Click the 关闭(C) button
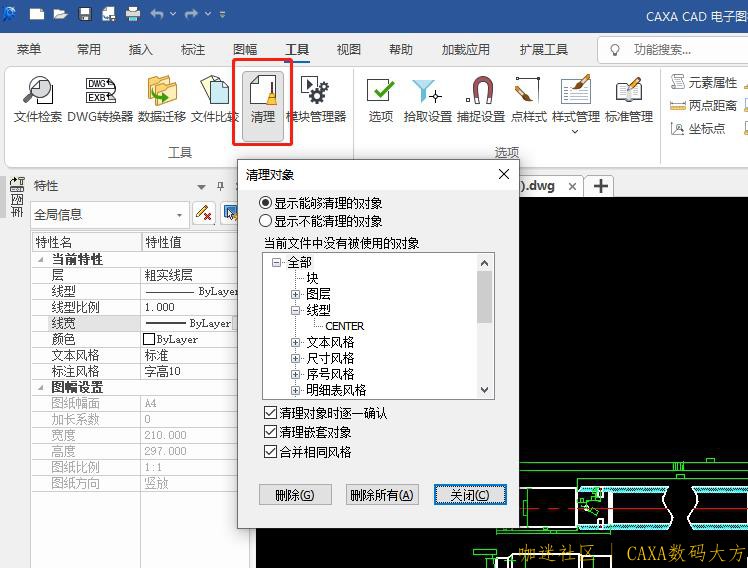Viewport: 748px width, 568px height. pos(470,495)
